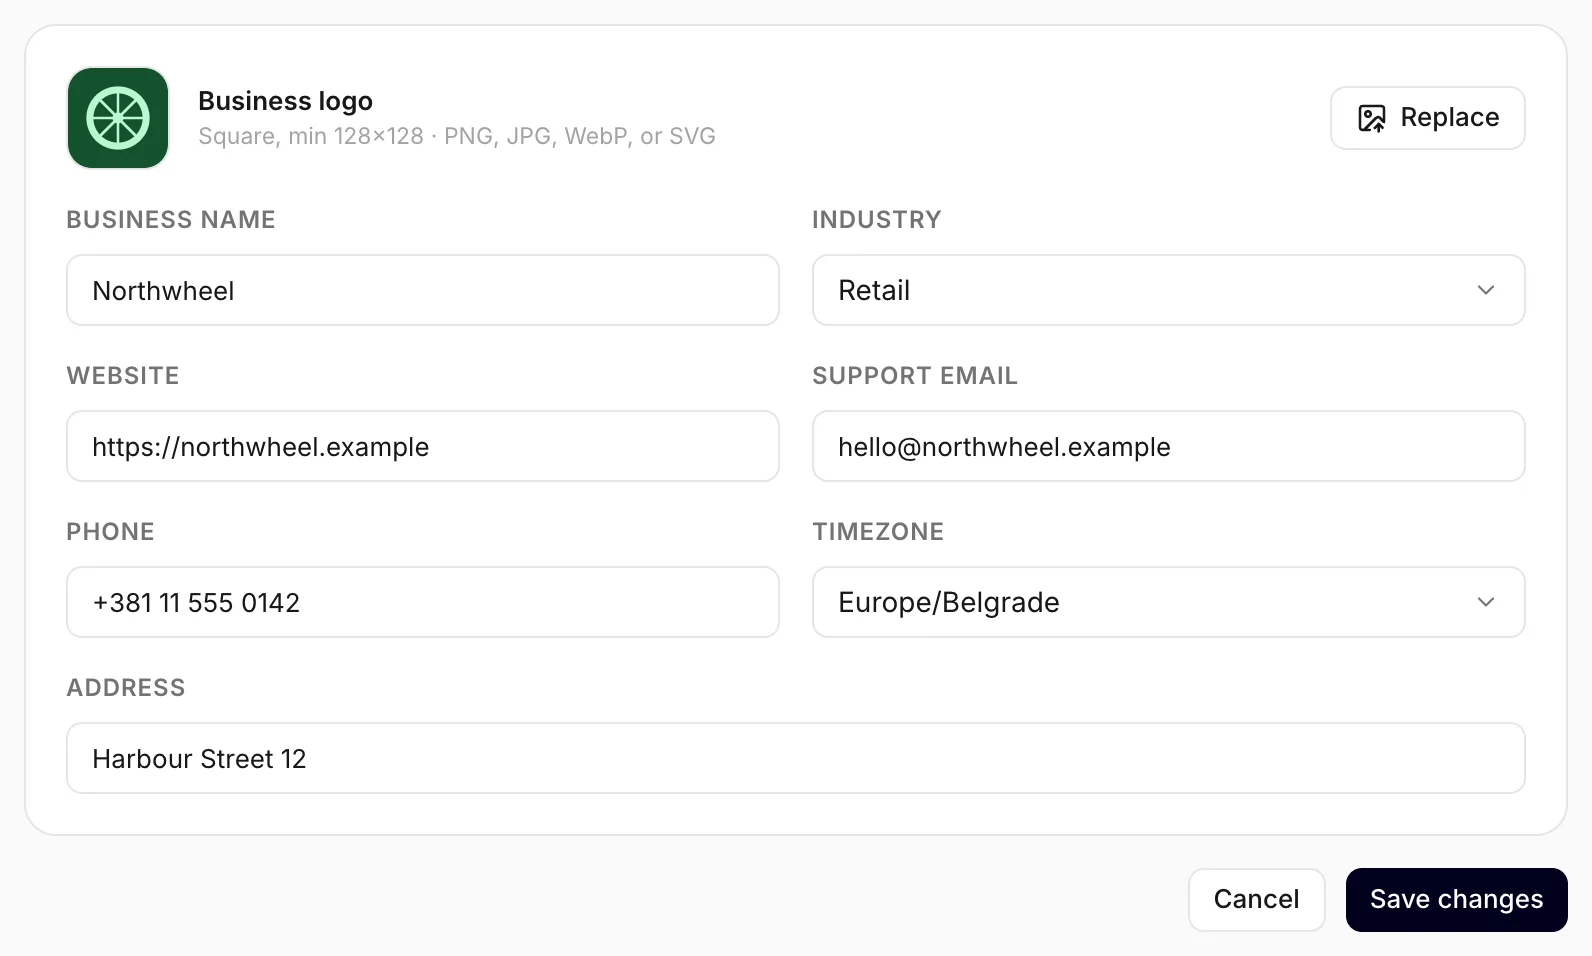1592x956 pixels.
Task: Click the Address field with Harbour Street 12
Action: click(796, 758)
